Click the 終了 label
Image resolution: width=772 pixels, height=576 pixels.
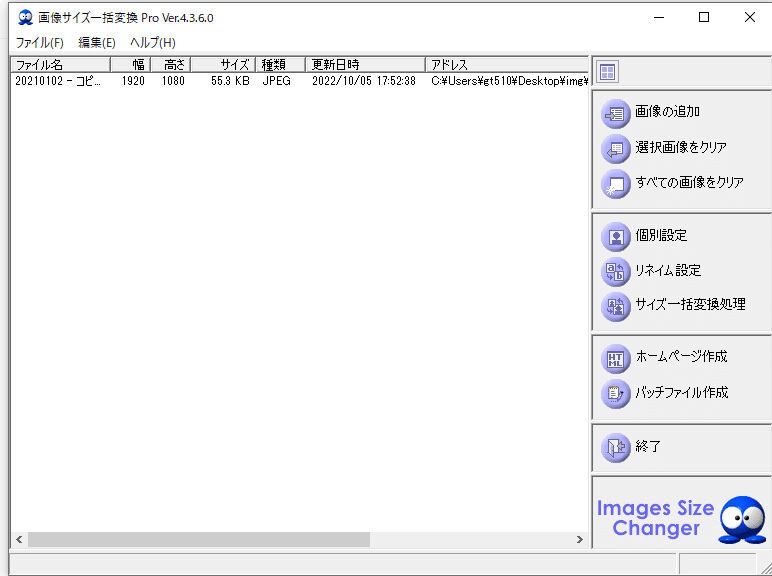click(648, 446)
